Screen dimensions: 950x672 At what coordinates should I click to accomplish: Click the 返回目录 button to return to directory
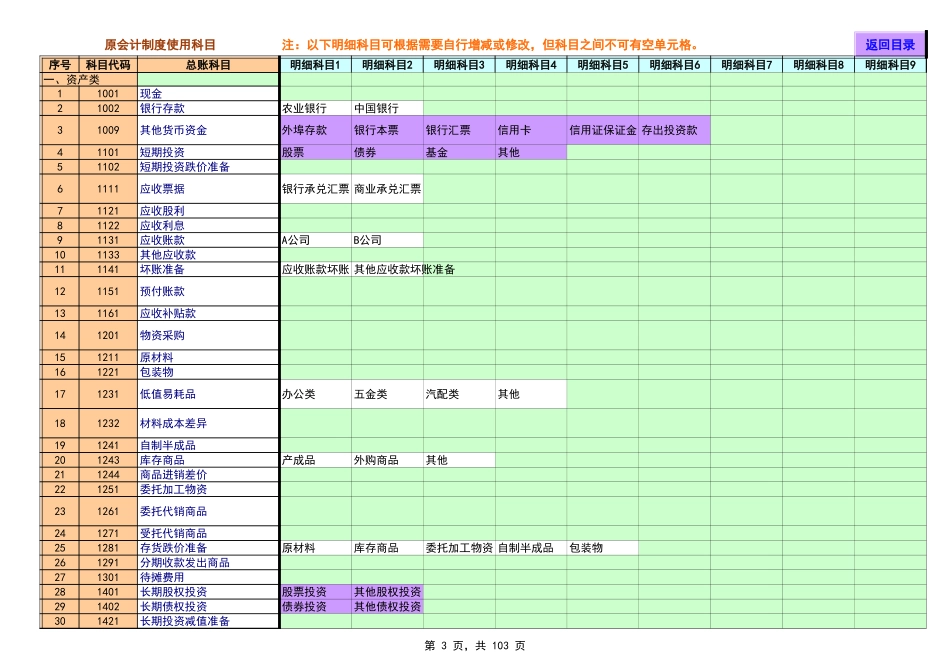(x=888, y=42)
